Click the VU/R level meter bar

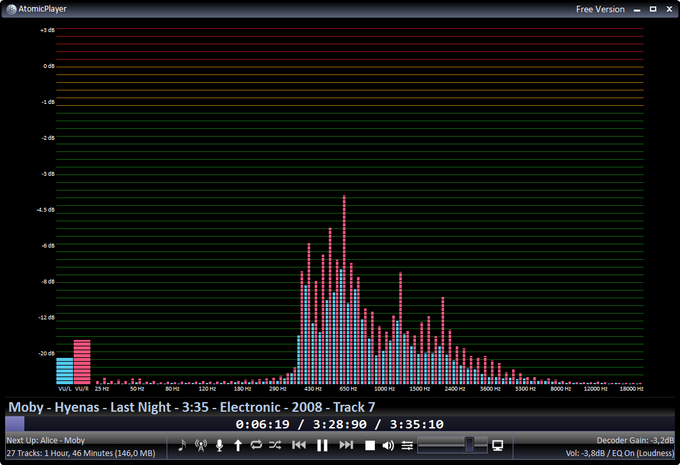(82, 362)
